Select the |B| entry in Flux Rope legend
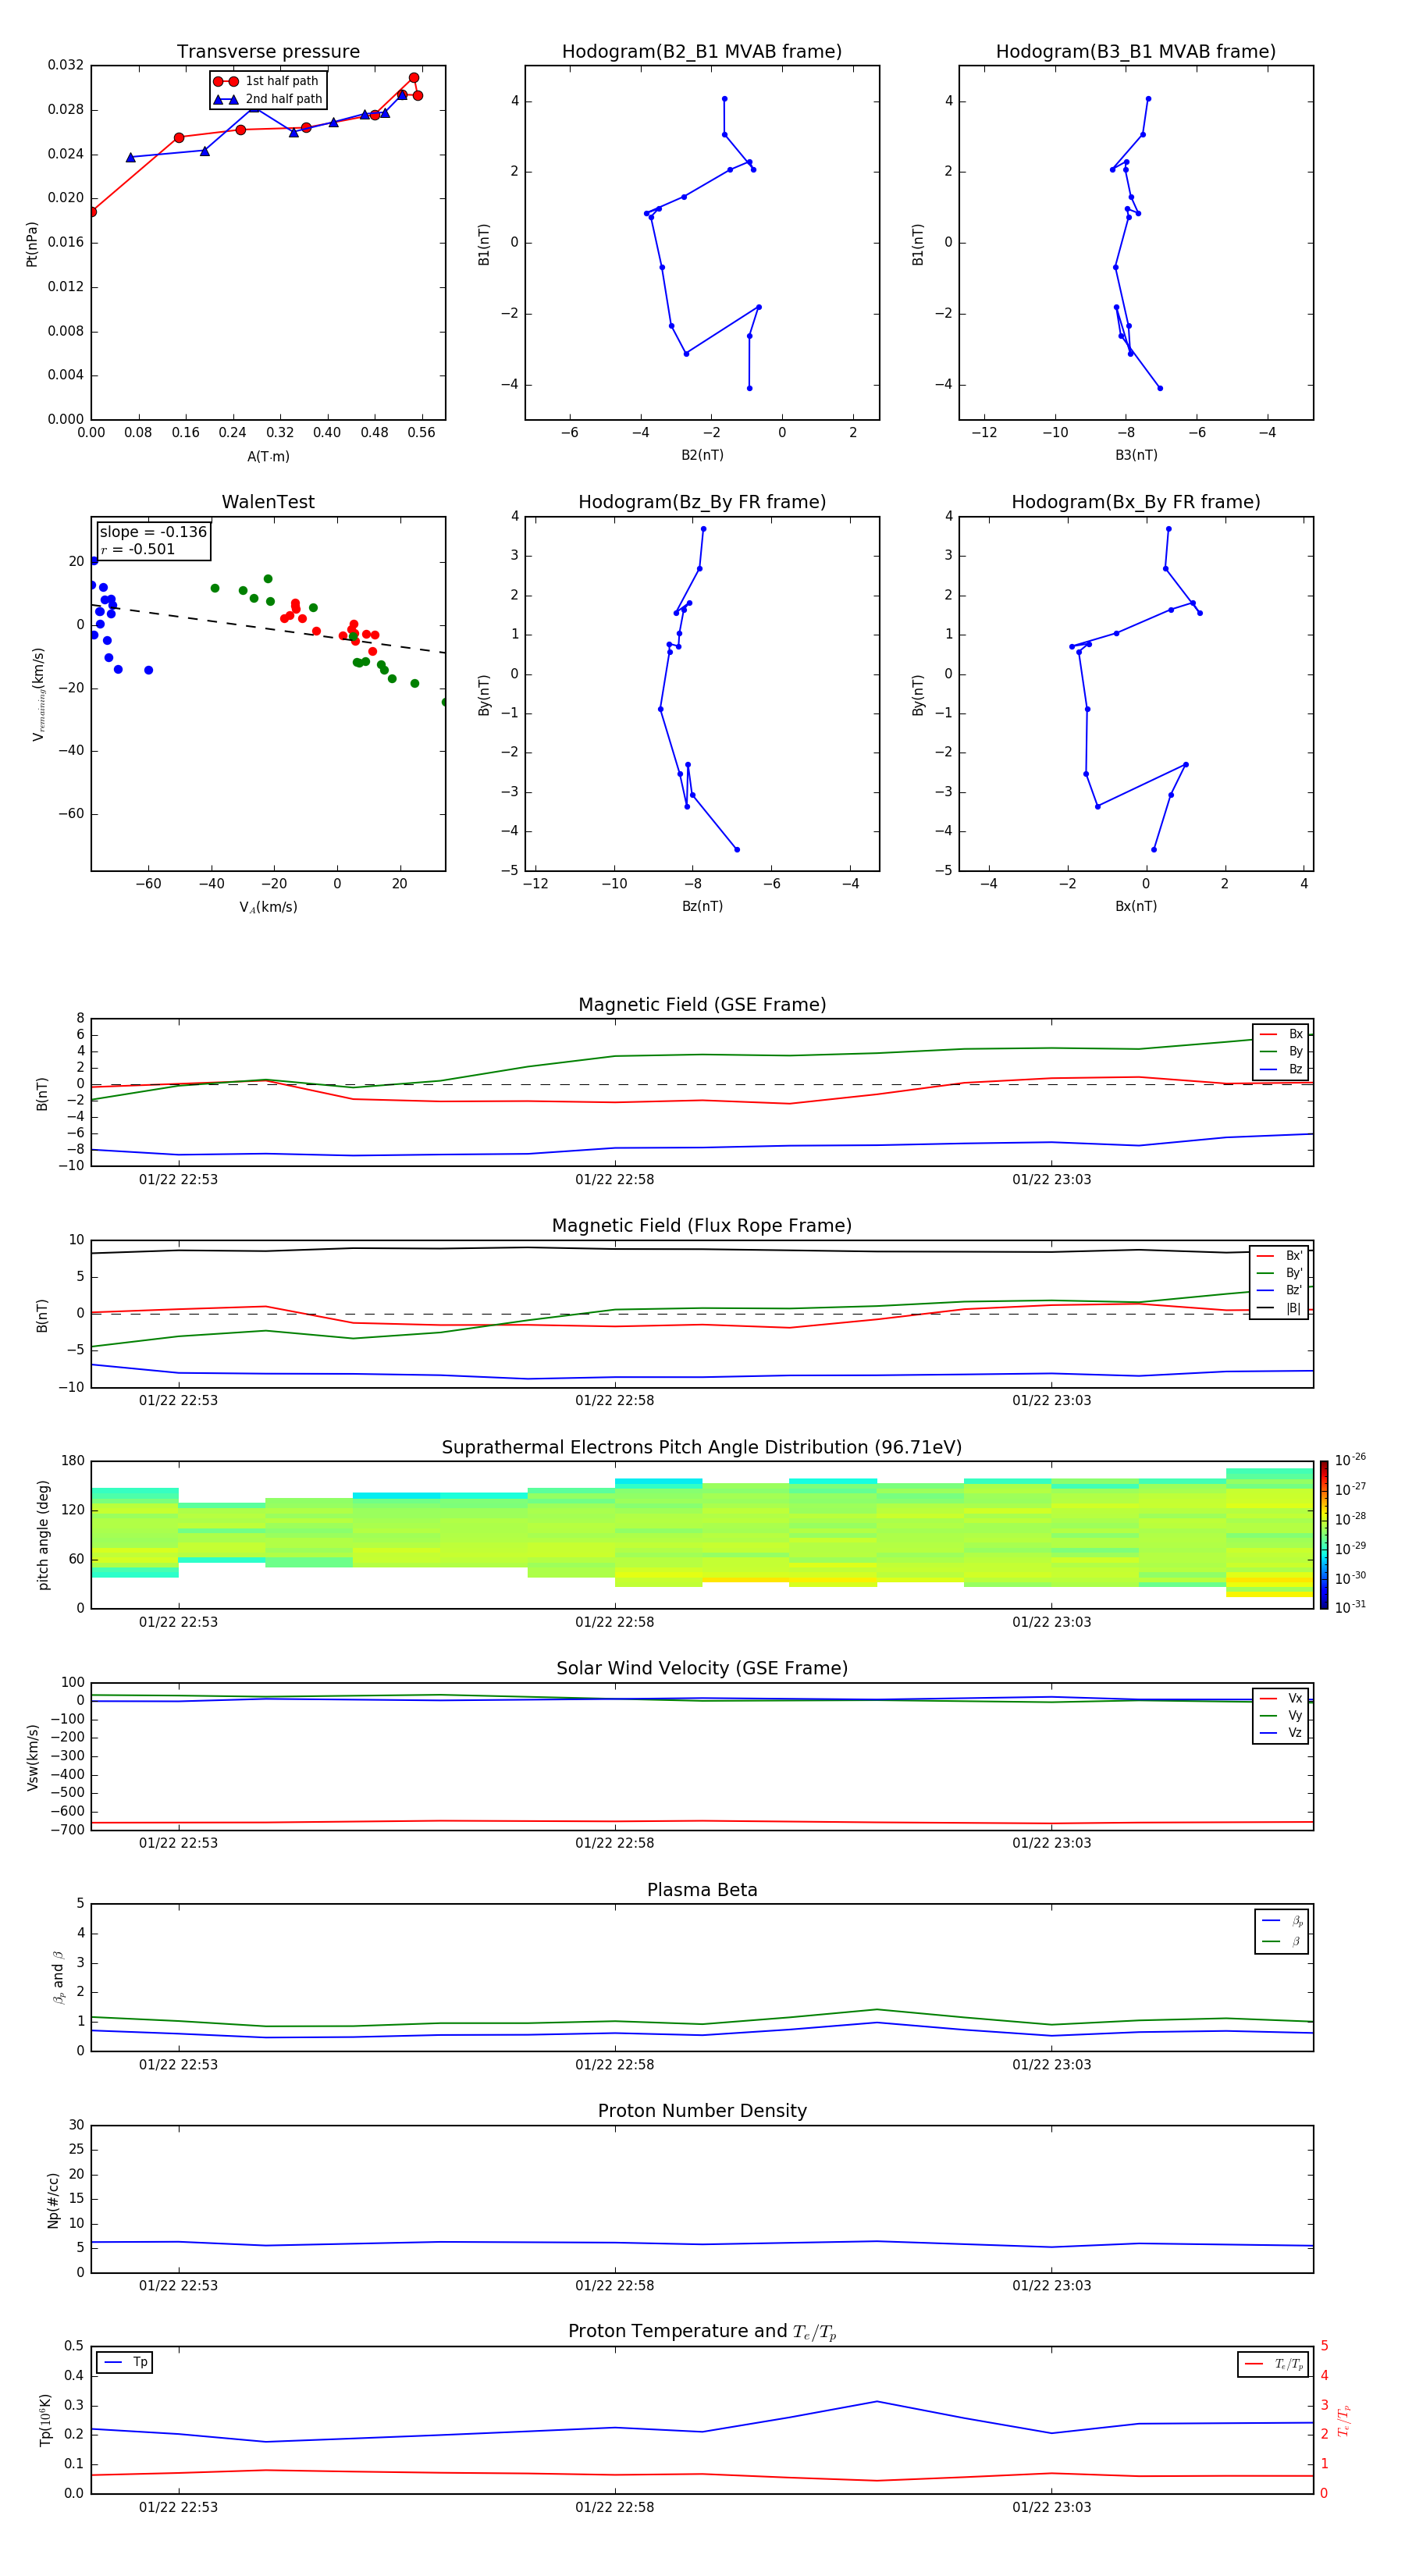1405x2576 pixels. 1279,1308
